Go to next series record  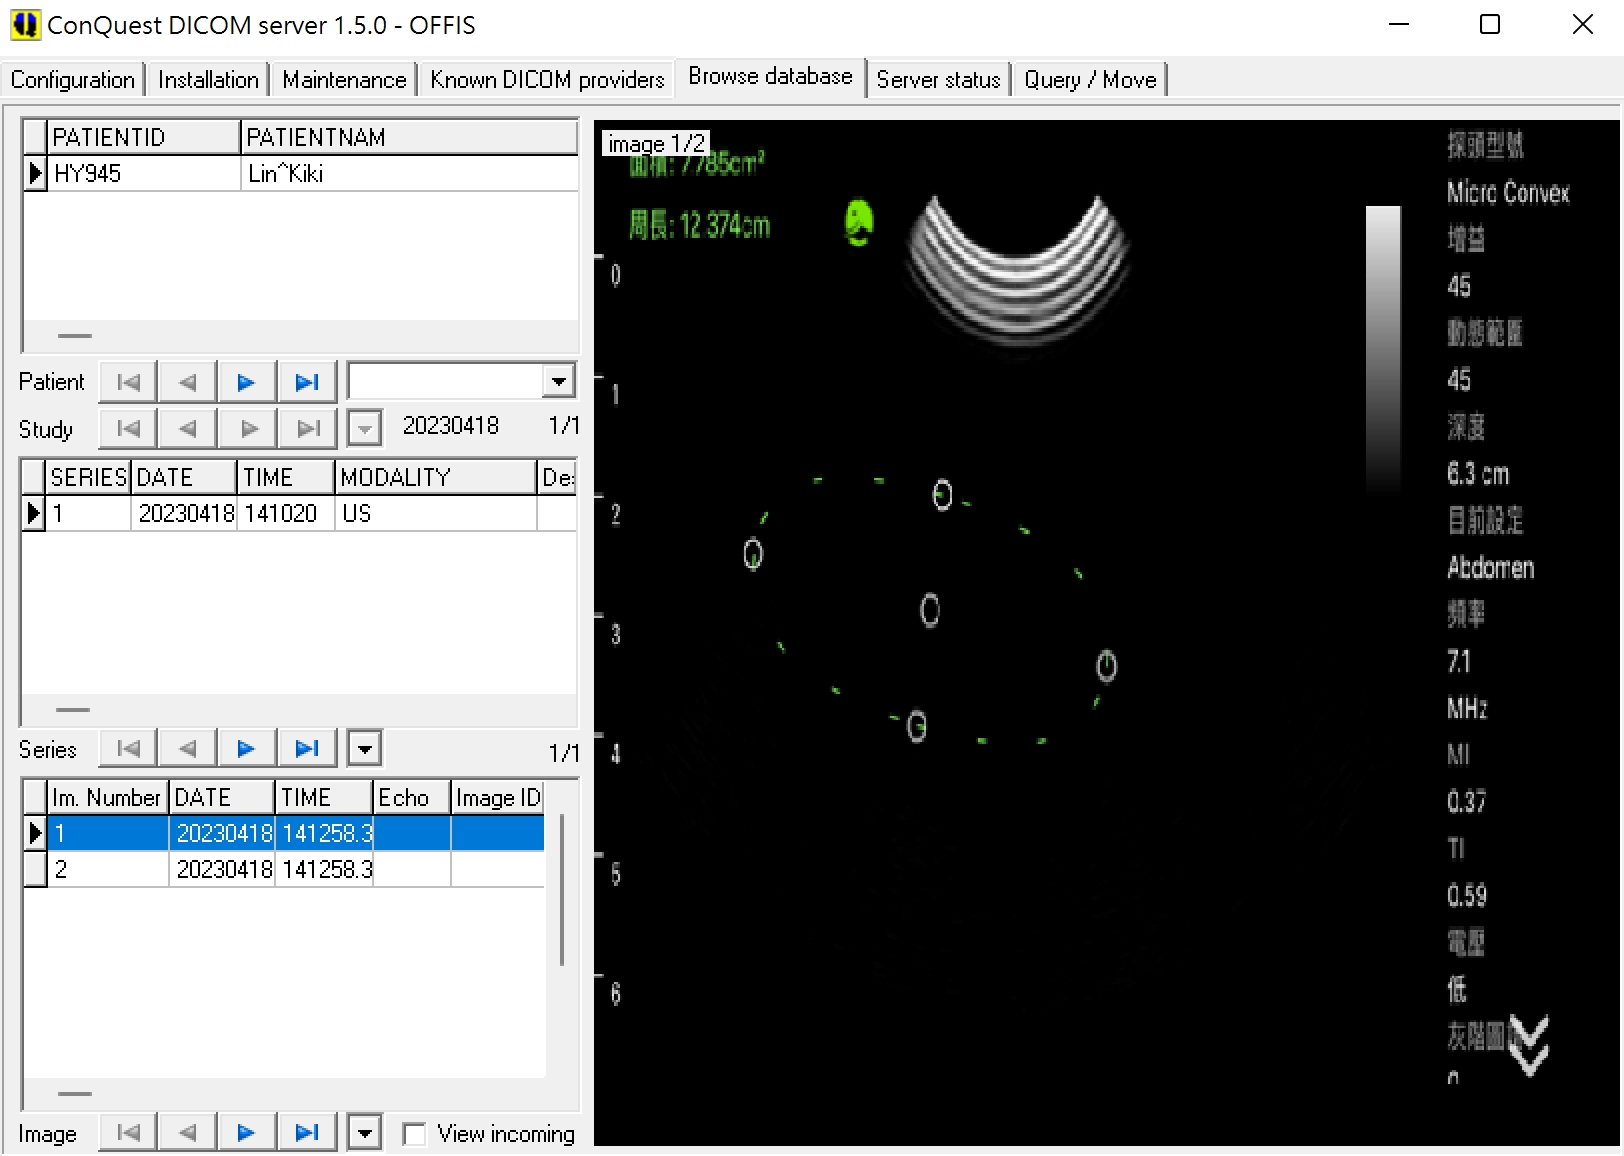pyautogui.click(x=246, y=749)
